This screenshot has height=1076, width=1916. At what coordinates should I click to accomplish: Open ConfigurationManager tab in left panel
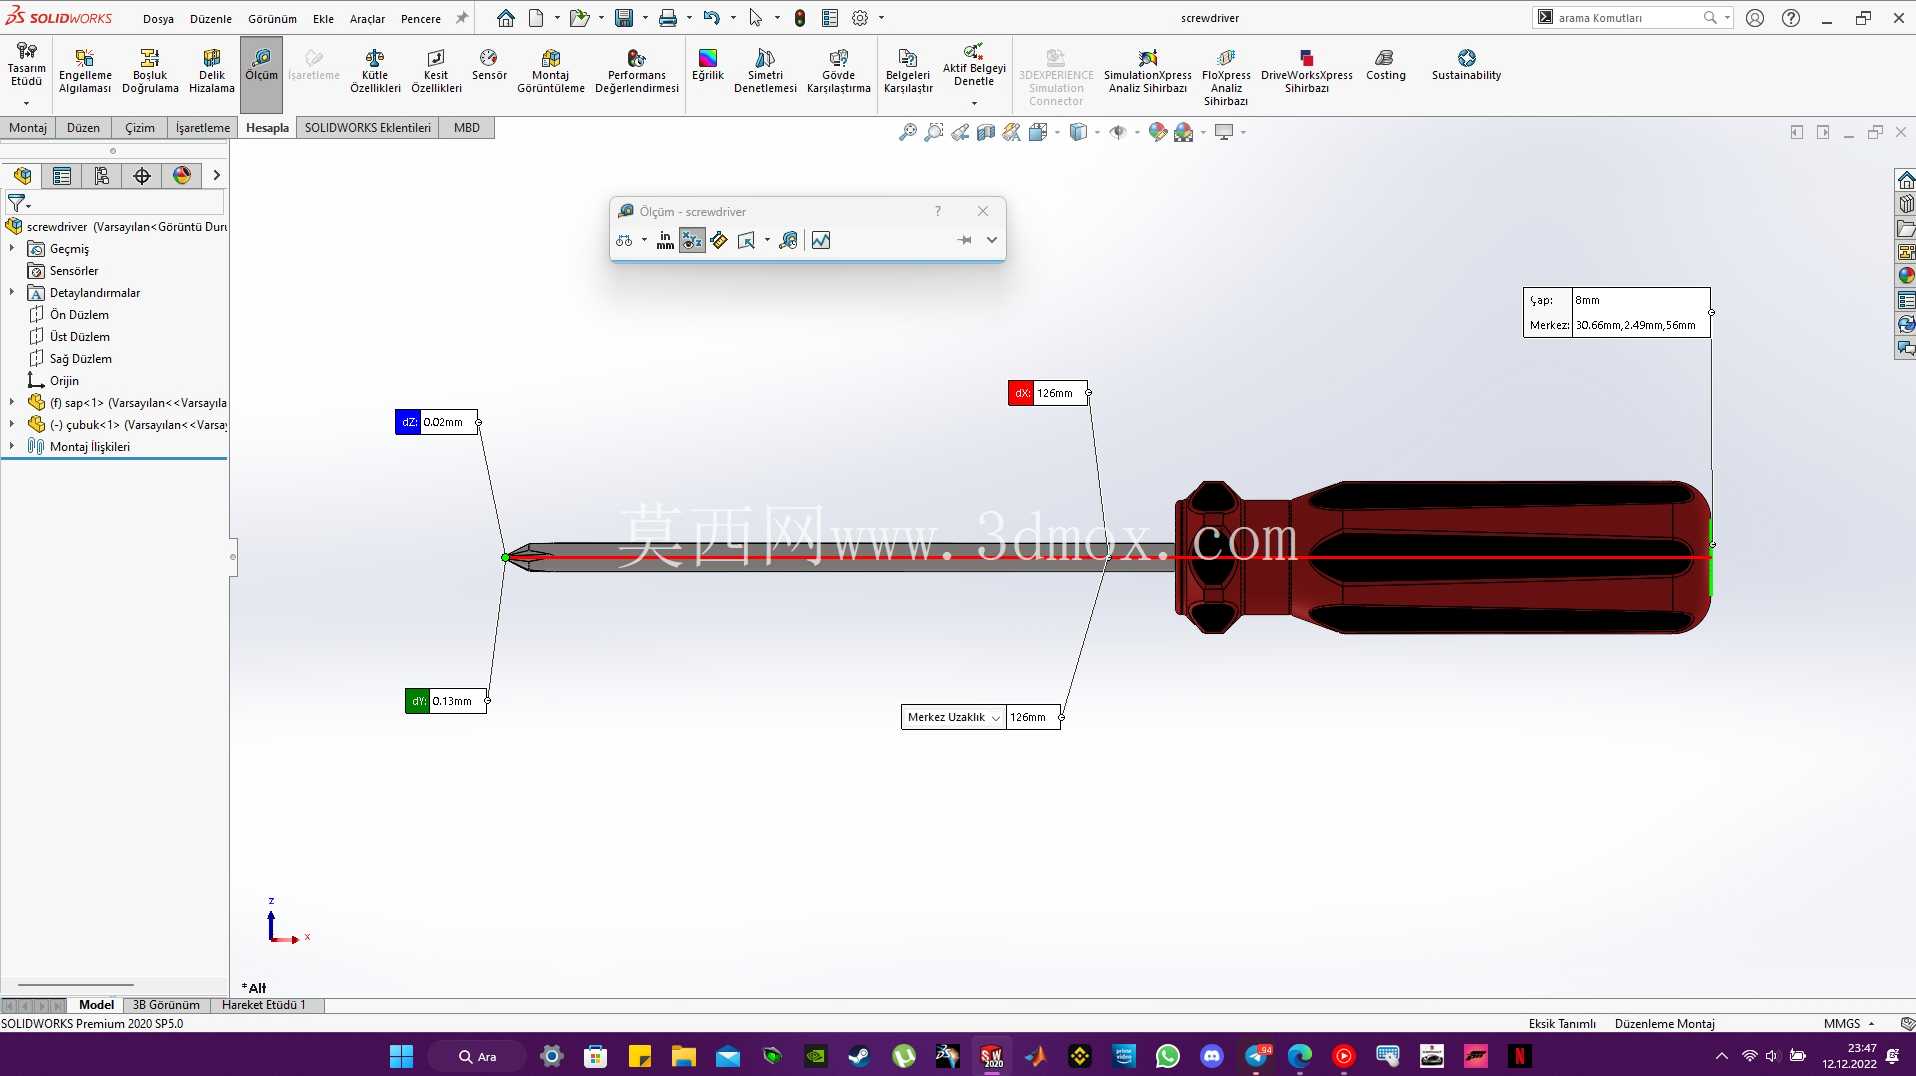click(102, 176)
